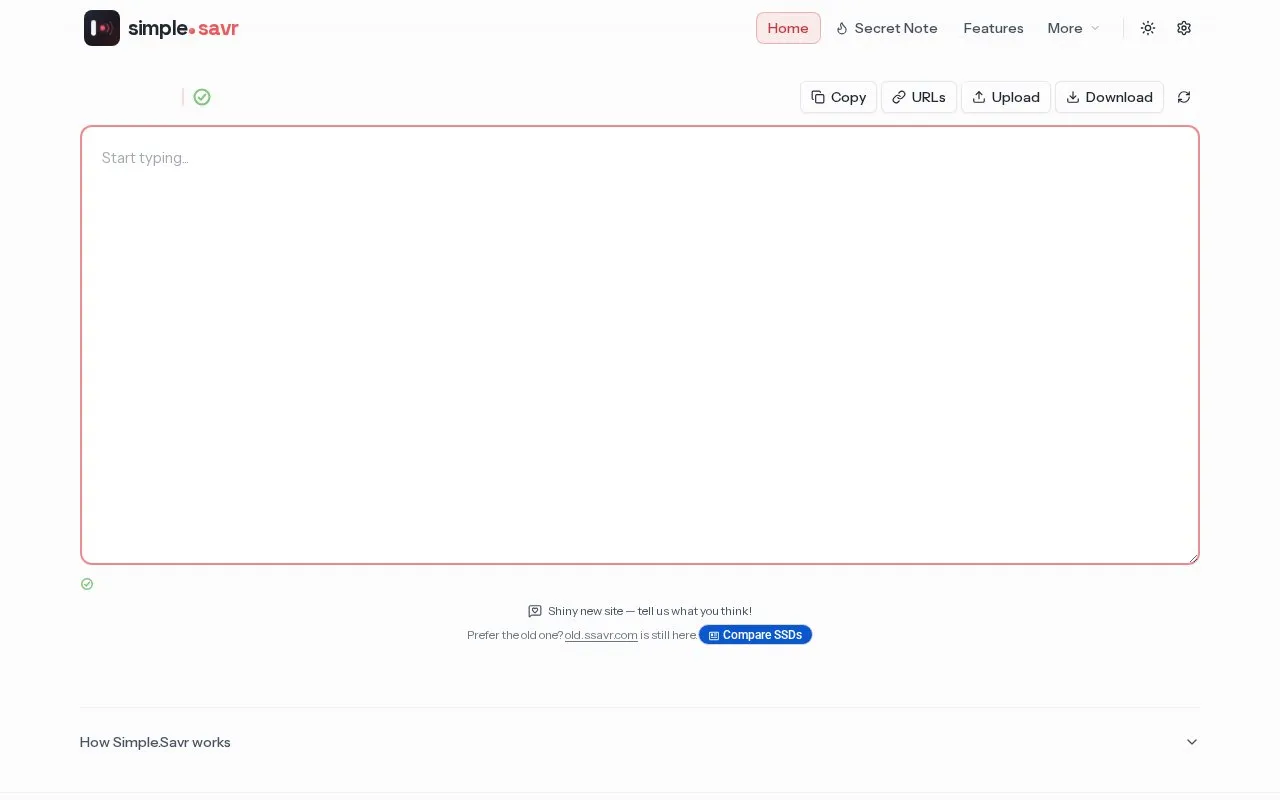Open Secret Note page

point(886,28)
